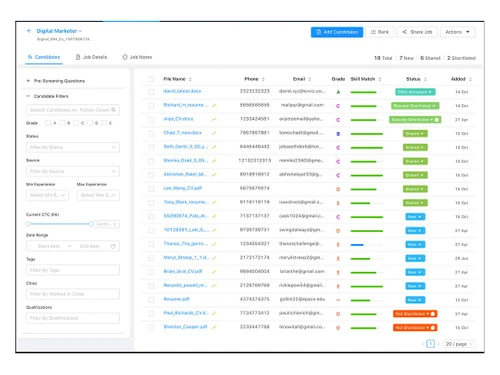Open the Offer Accepted status dropdown for david_latest
The width and height of the screenshot is (500, 375).
click(415, 92)
